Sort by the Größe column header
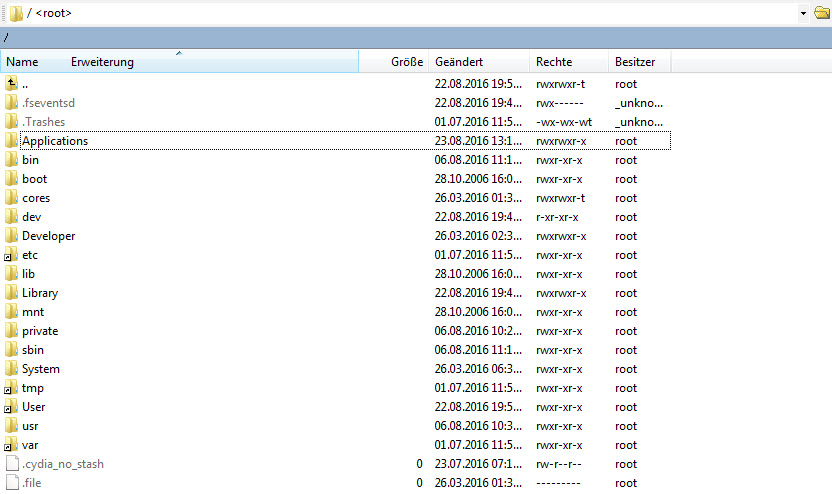 coord(406,62)
